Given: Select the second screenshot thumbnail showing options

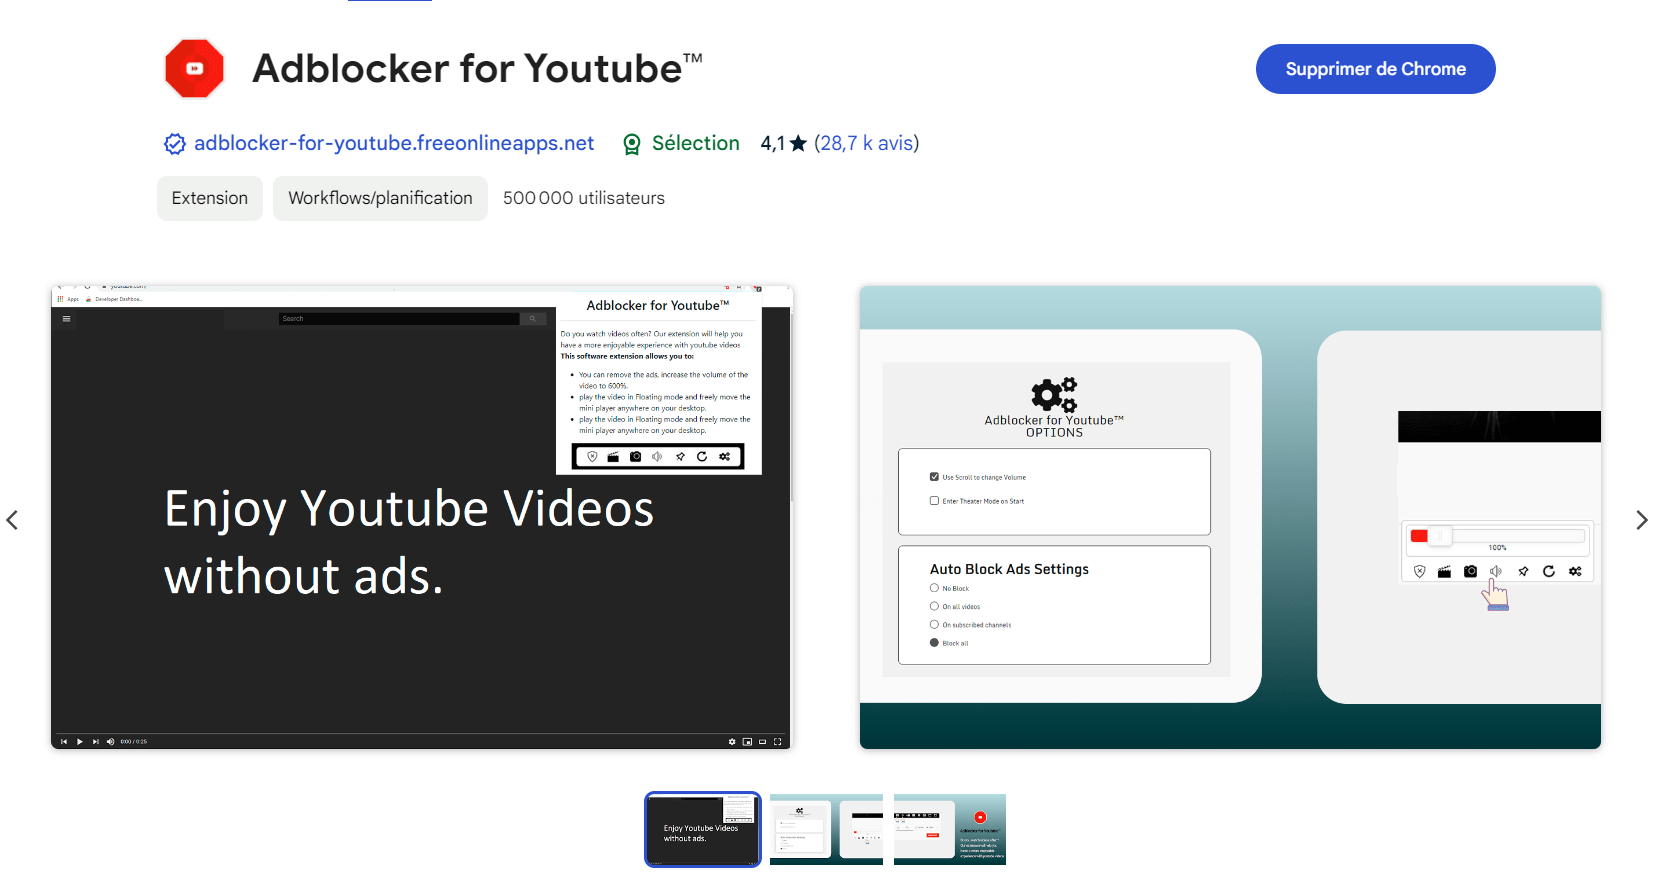Looking at the screenshot, I should pyautogui.click(x=826, y=829).
